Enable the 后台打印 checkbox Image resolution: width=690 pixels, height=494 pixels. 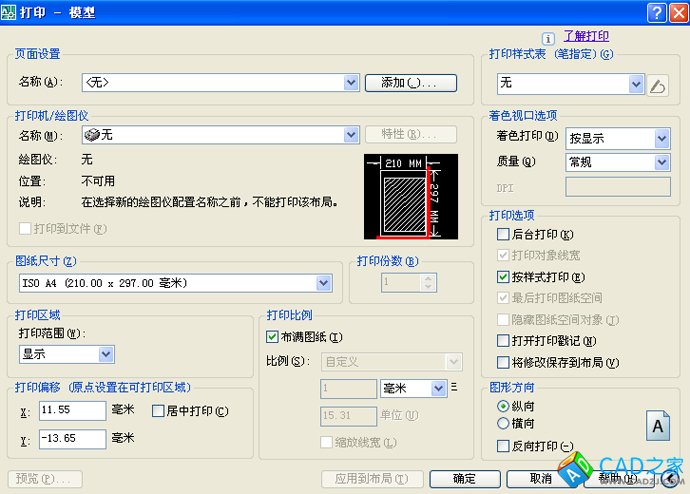click(x=504, y=234)
